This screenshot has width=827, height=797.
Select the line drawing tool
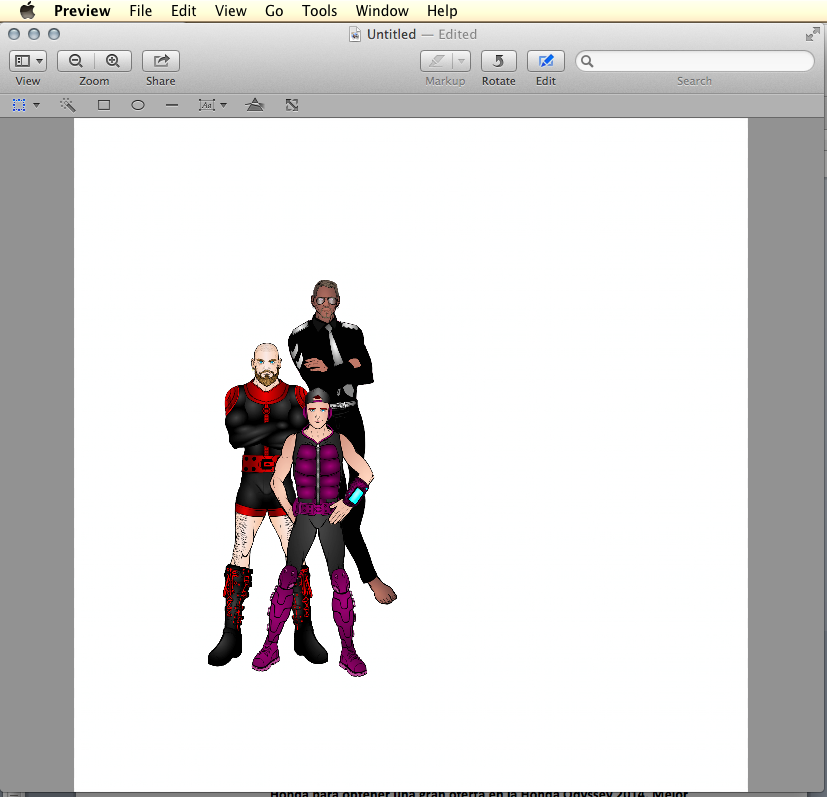click(172, 104)
